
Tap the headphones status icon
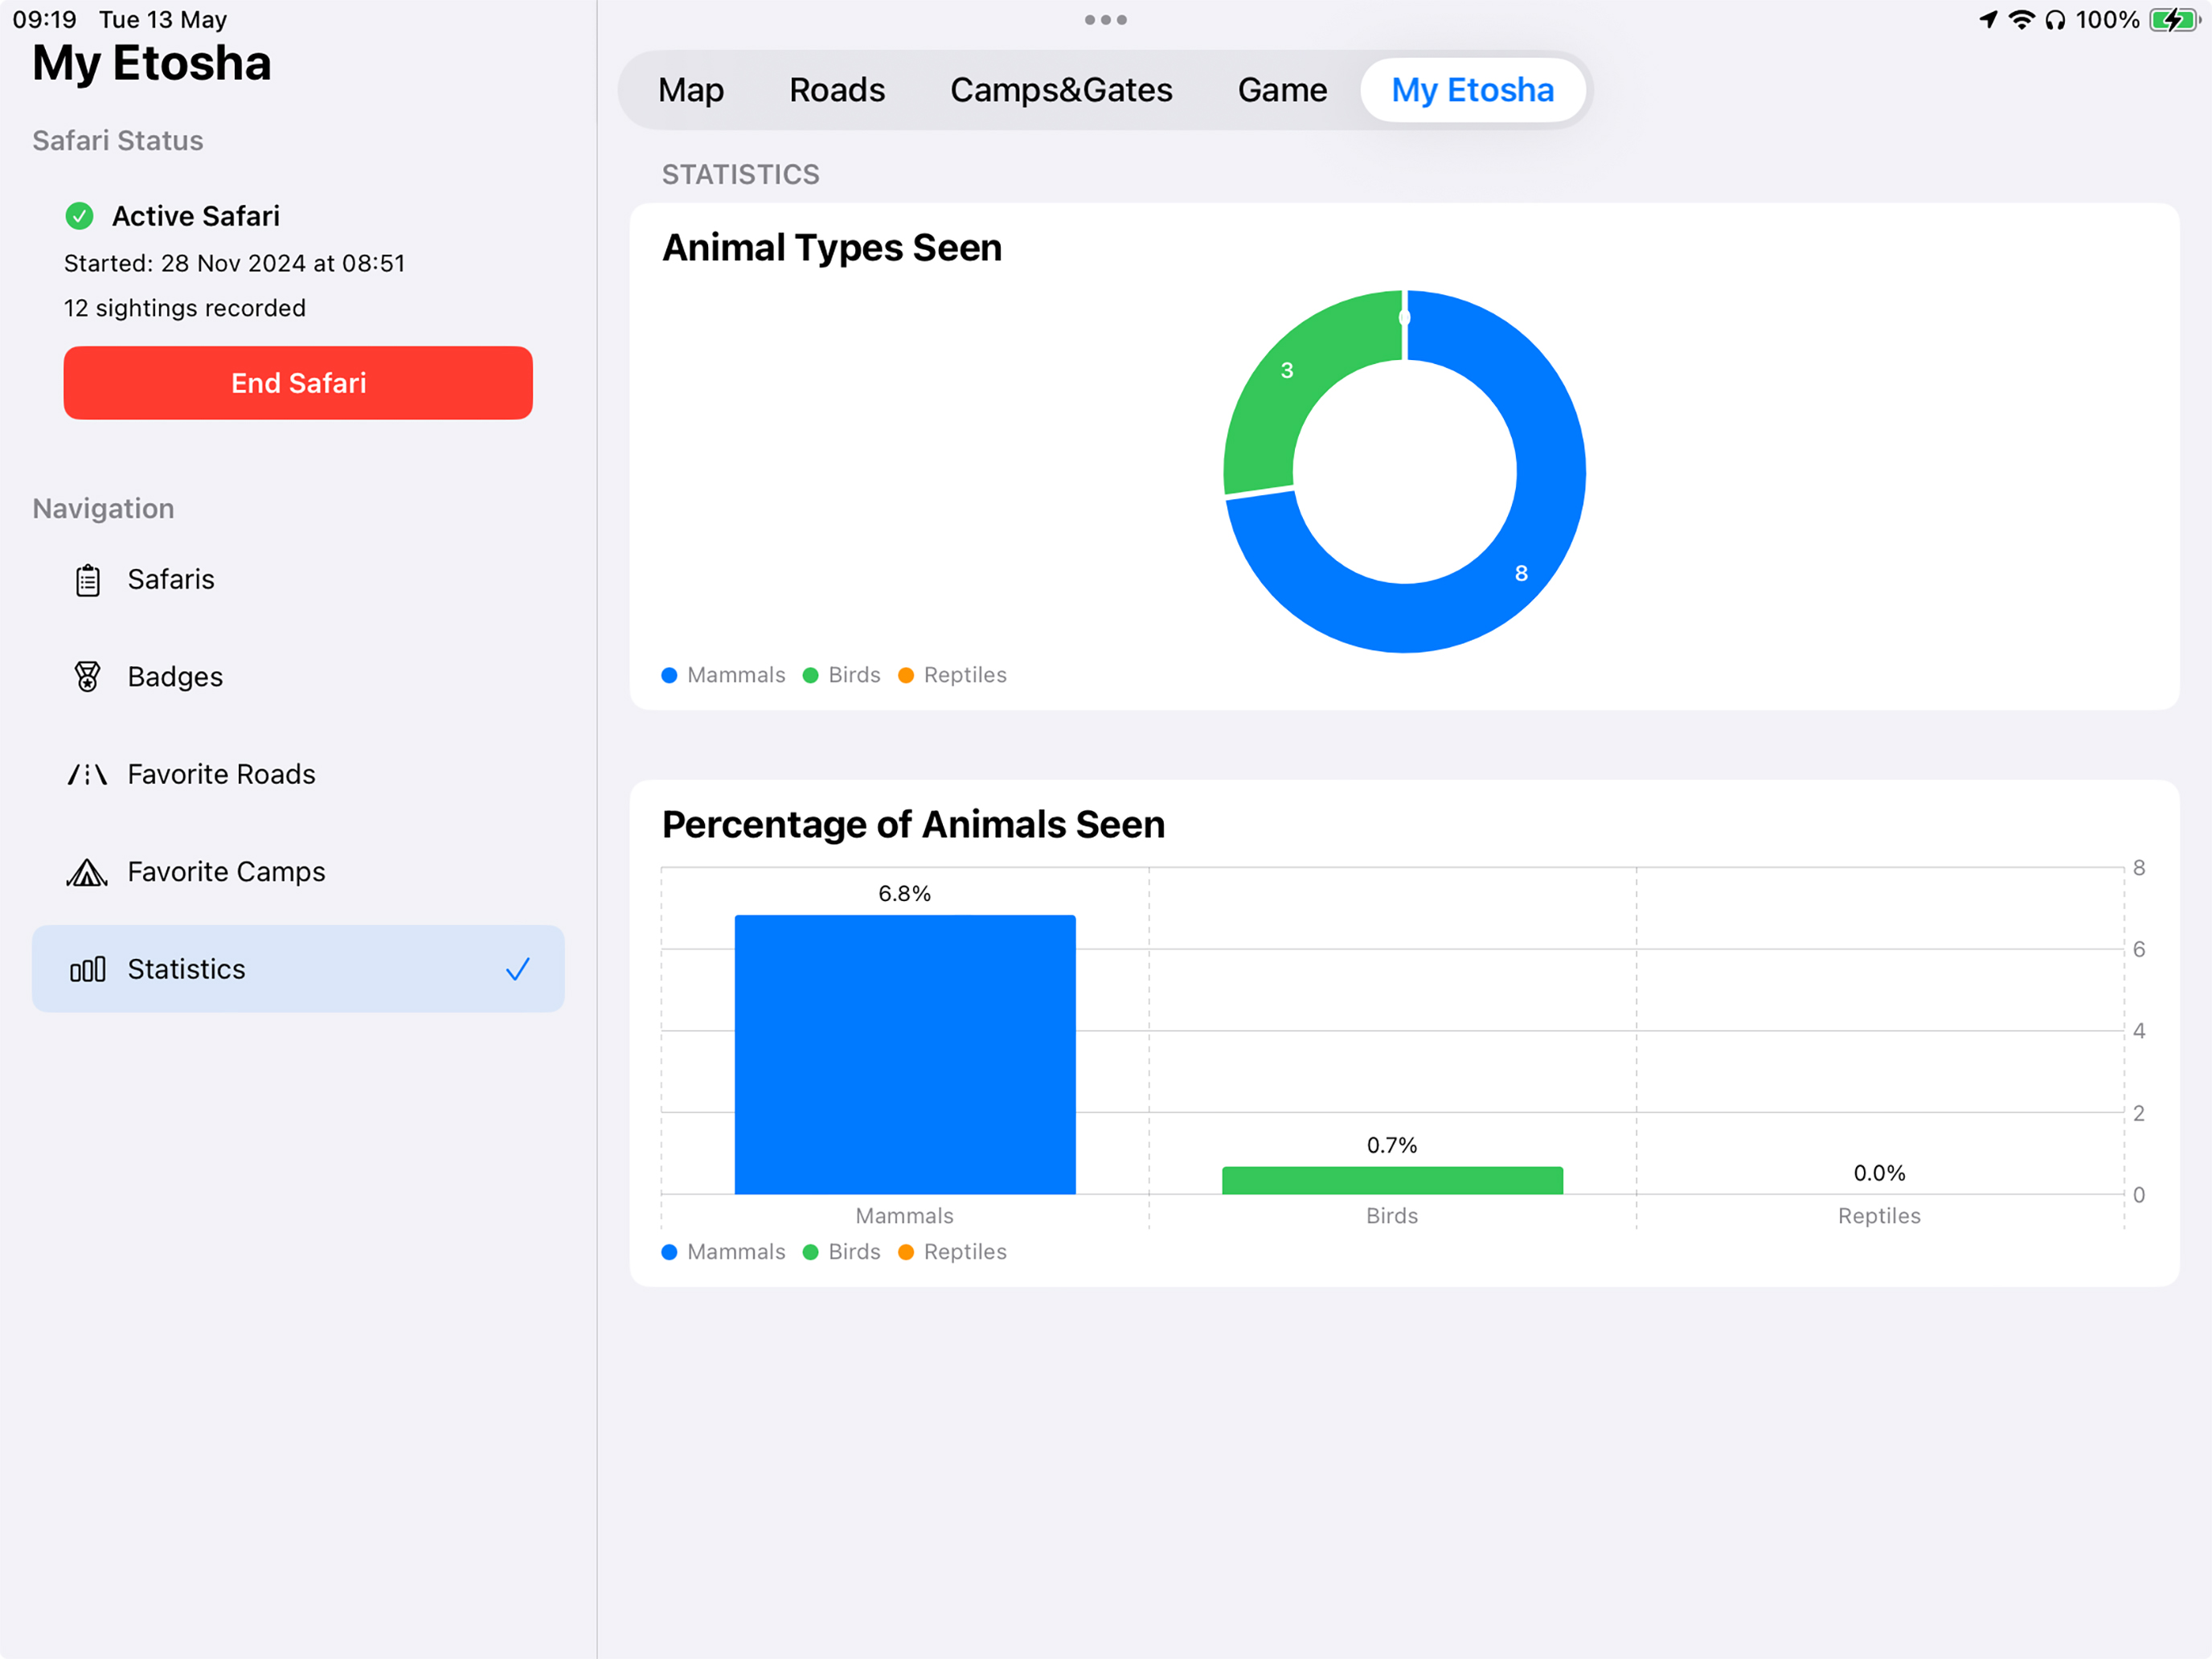coord(2055,20)
